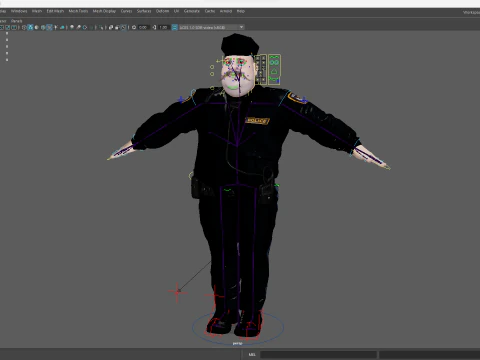Click the MEL script language label
Image resolution: width=480 pixels, height=360 pixels.
pos(252,355)
